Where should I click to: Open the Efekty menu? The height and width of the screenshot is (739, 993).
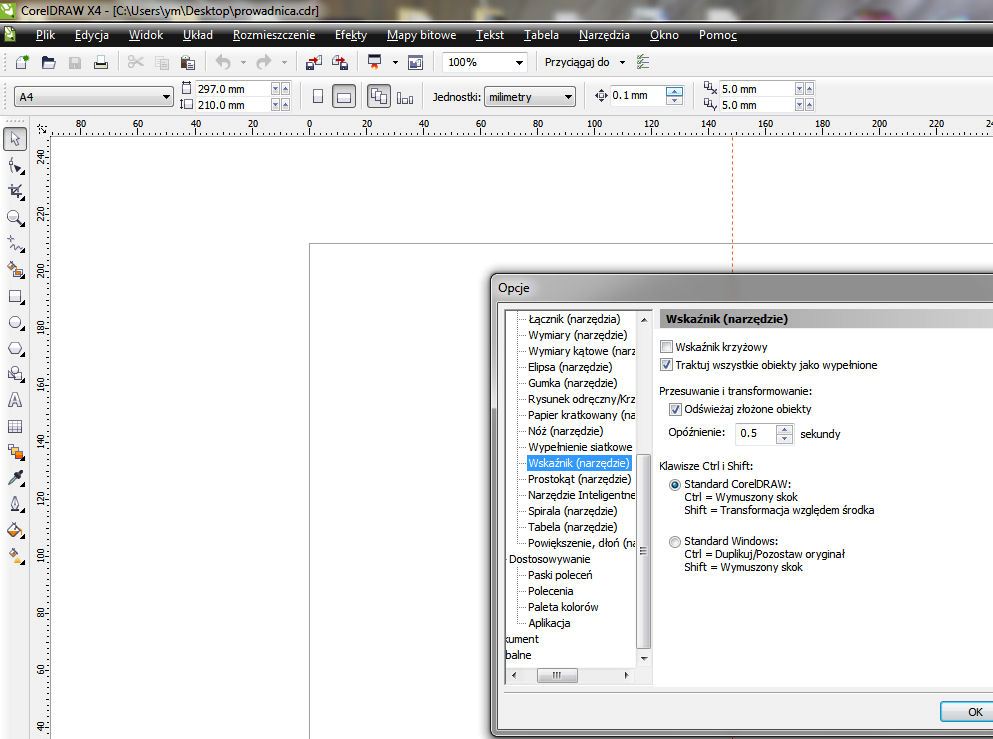click(x=350, y=35)
